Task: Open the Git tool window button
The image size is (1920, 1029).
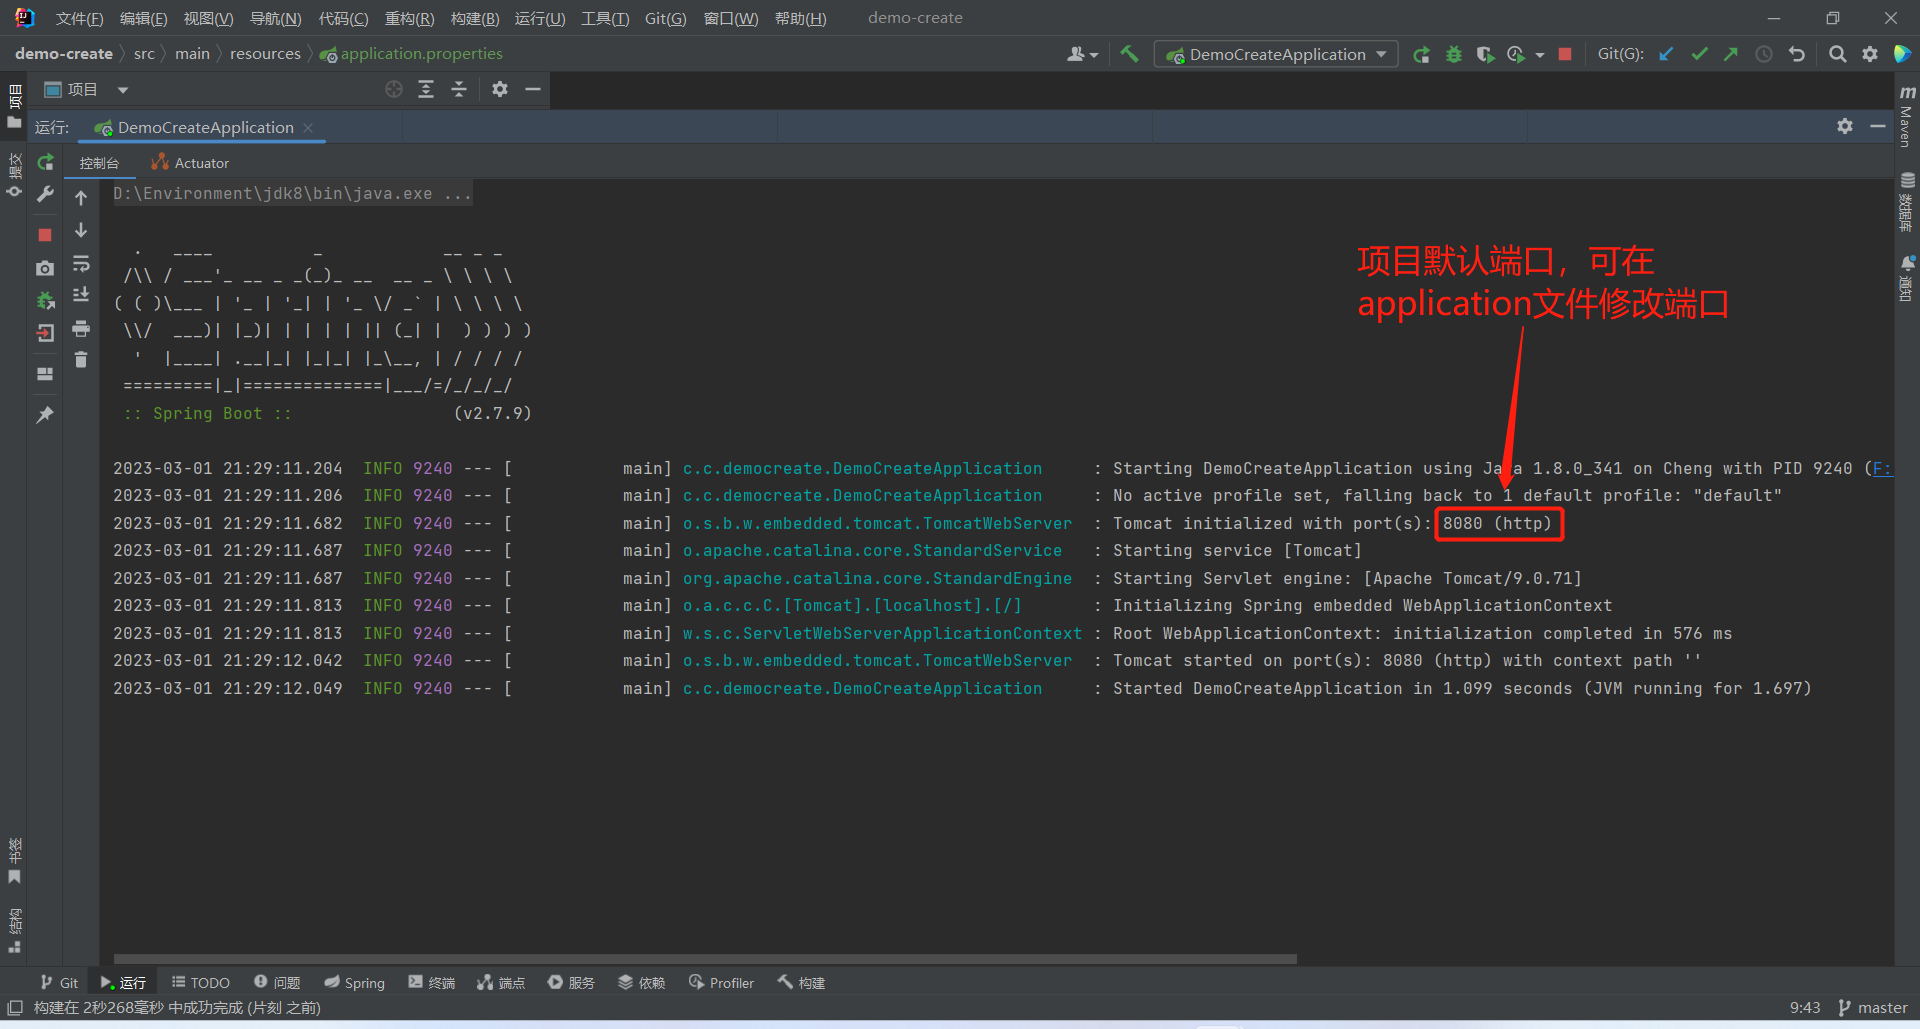Action: pos(59,983)
